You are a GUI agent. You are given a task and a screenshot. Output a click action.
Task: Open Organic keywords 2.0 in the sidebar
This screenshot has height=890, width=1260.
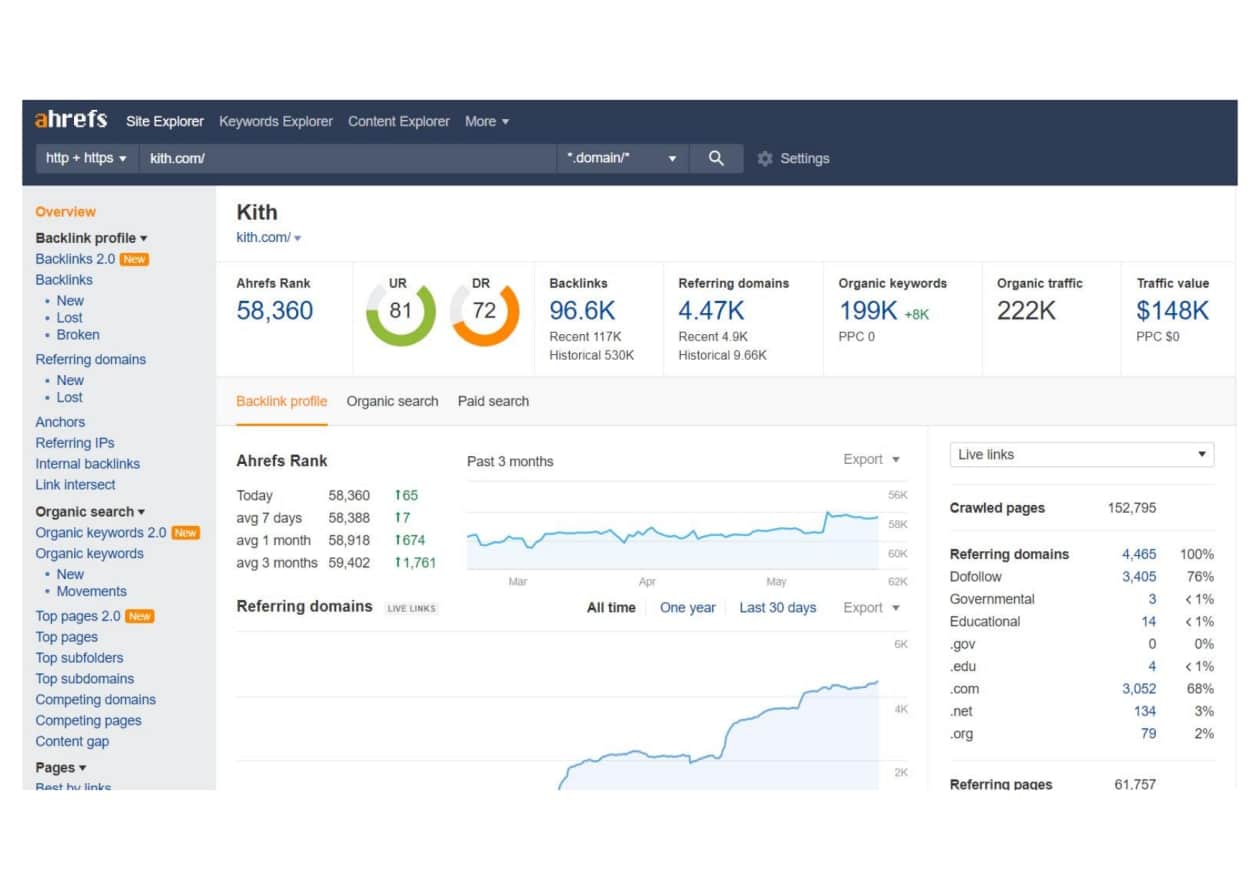pos(101,533)
